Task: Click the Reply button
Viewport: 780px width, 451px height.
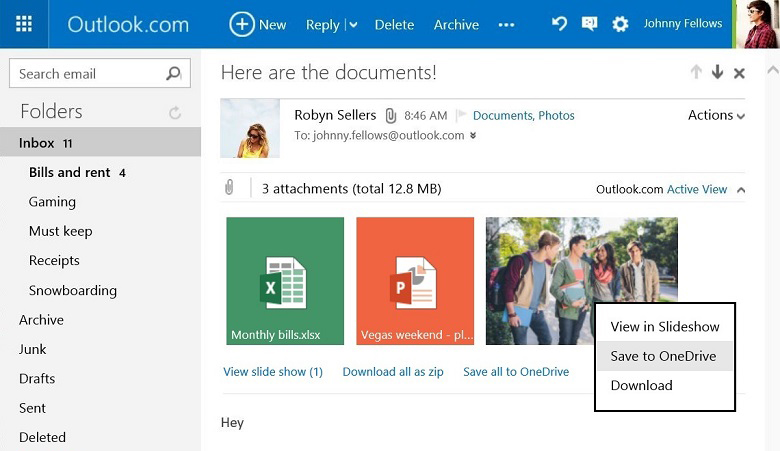Action: click(x=322, y=25)
